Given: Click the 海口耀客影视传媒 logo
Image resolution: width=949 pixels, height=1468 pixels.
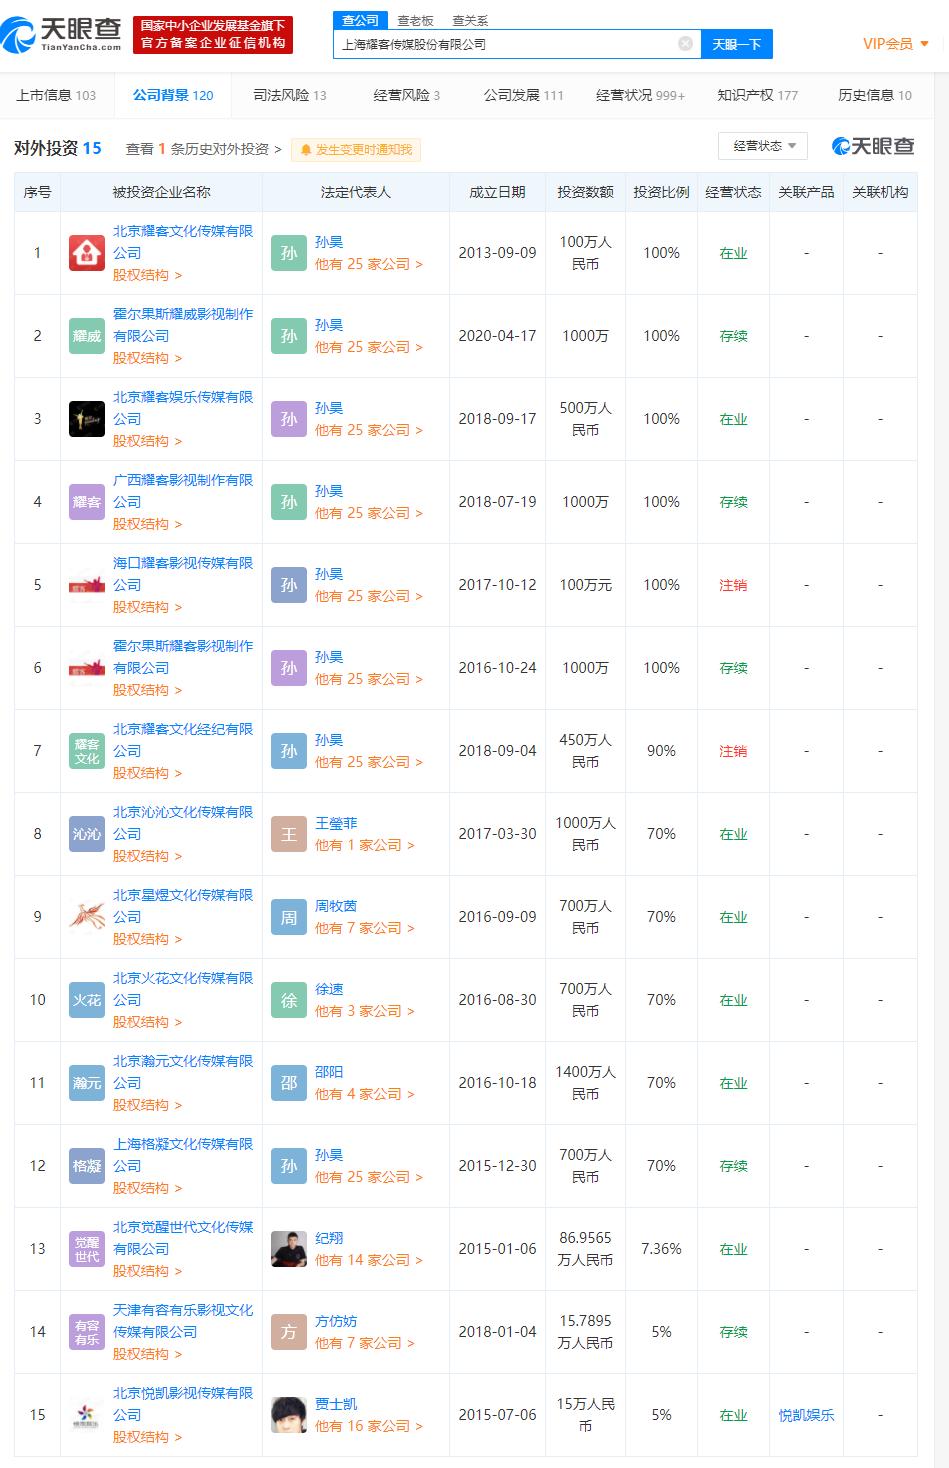Looking at the screenshot, I should click(87, 585).
